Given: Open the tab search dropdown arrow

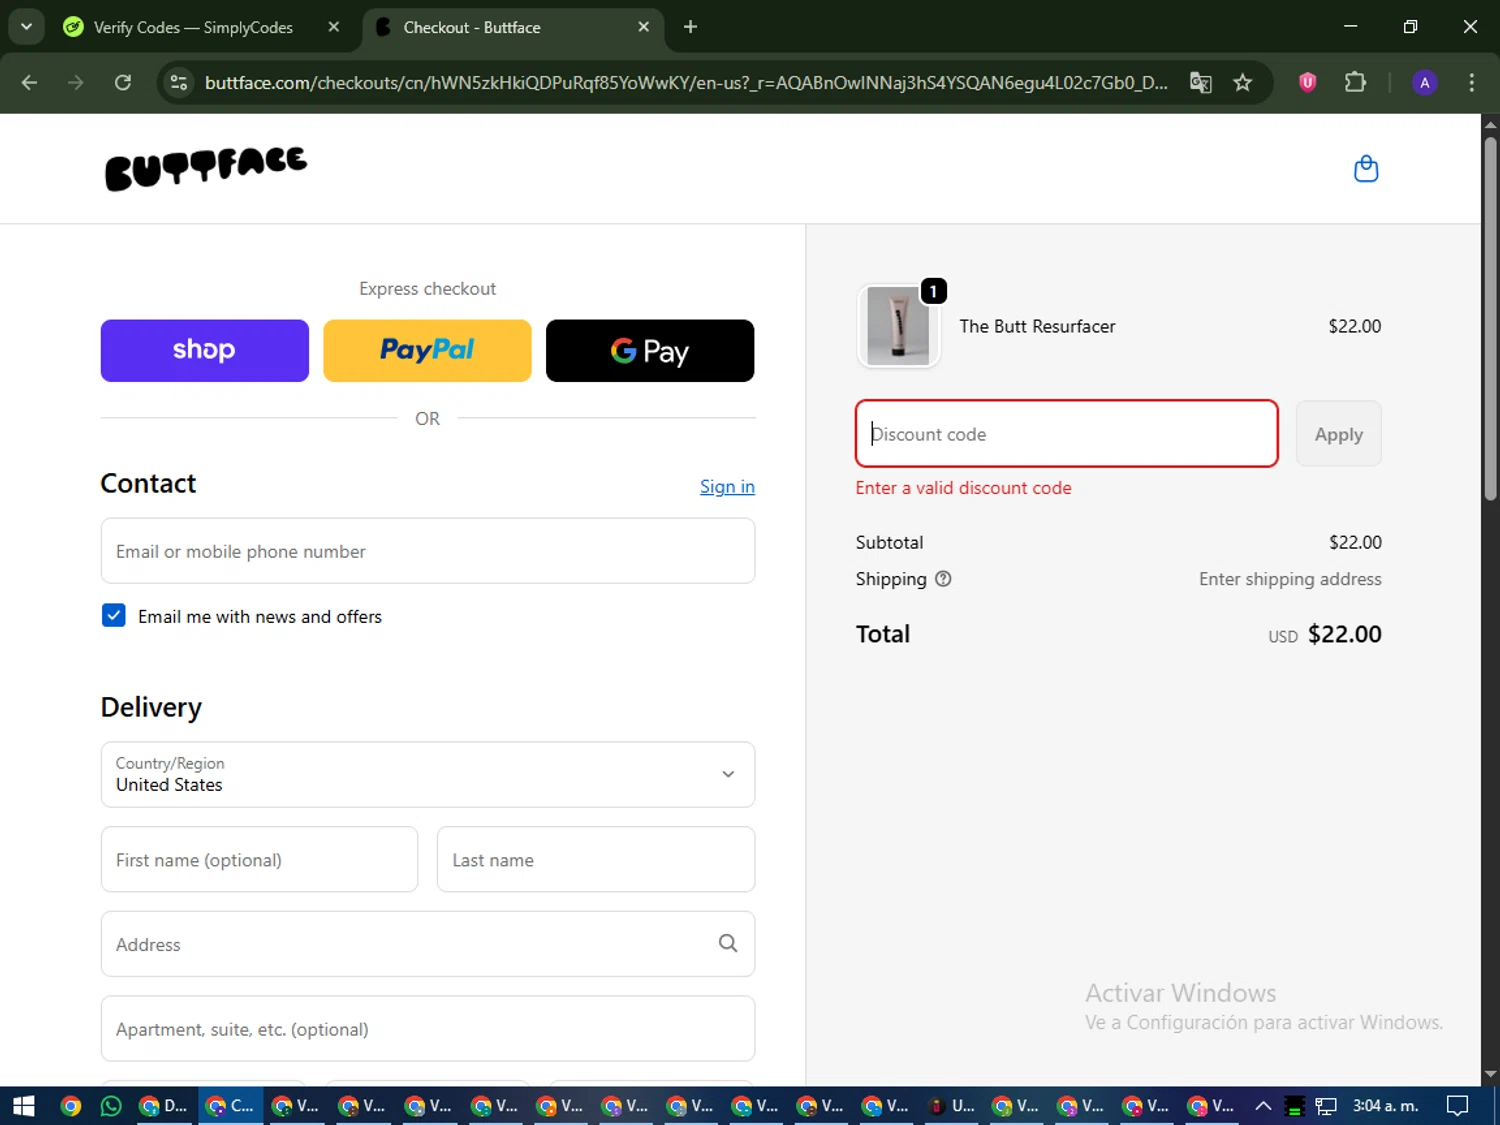Looking at the screenshot, I should point(27,27).
